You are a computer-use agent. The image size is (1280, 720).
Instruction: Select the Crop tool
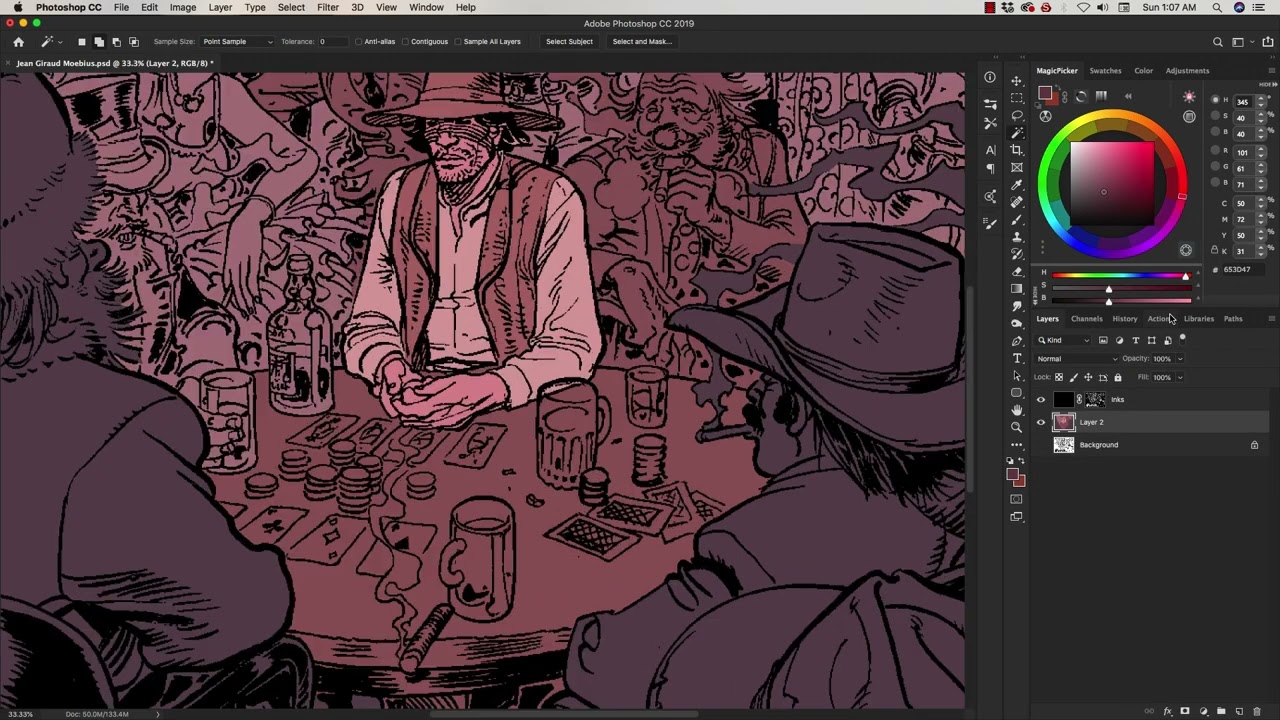click(1017, 150)
